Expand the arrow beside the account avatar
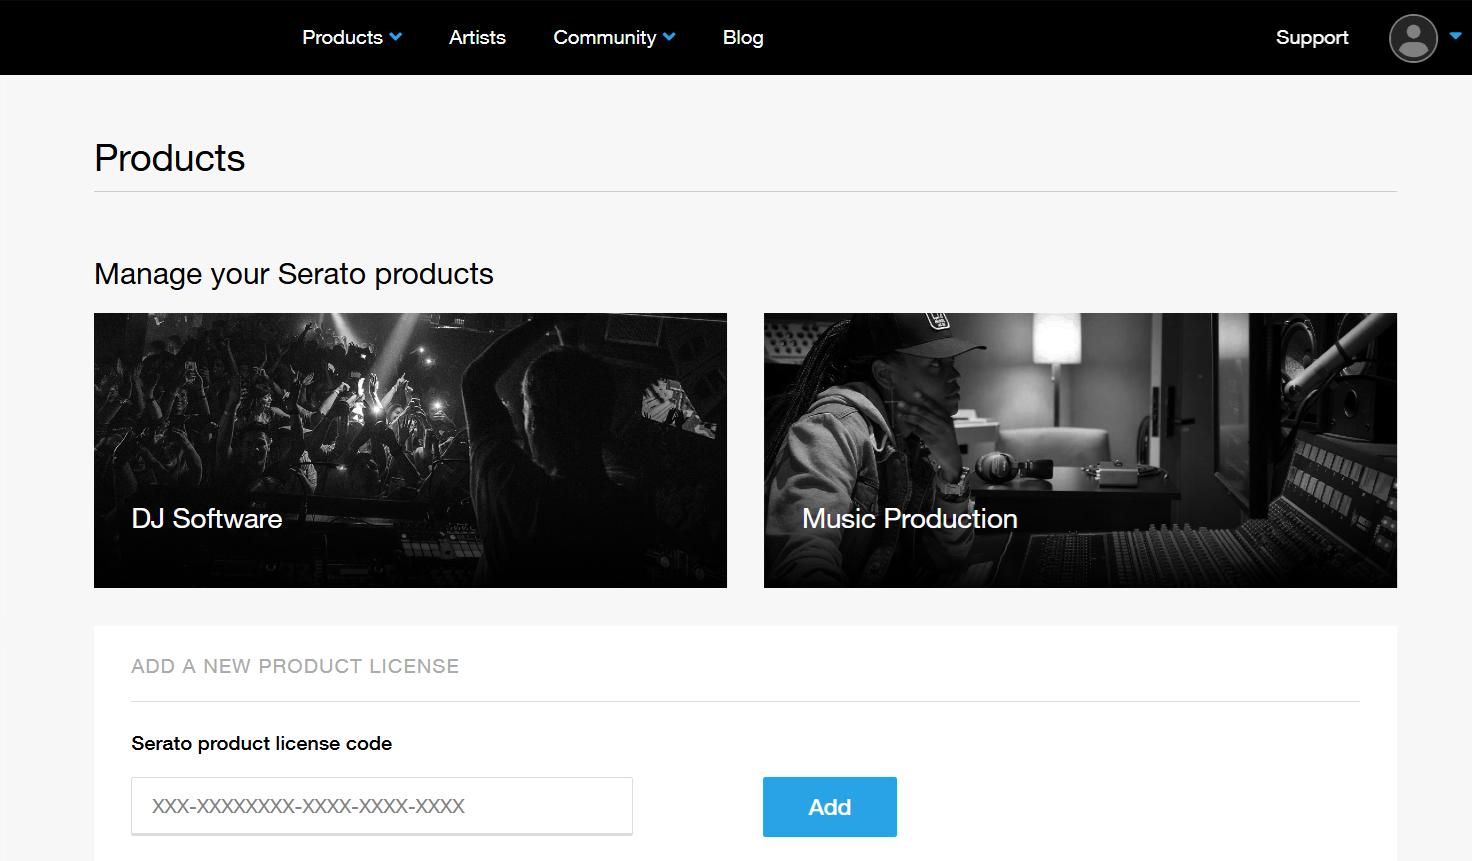1472x861 pixels. tap(1455, 35)
